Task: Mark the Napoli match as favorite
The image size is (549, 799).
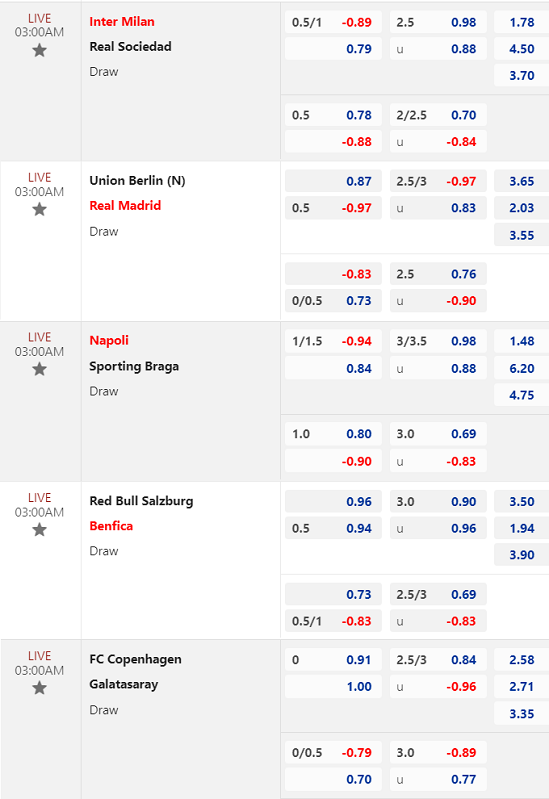Action: pos(39,369)
